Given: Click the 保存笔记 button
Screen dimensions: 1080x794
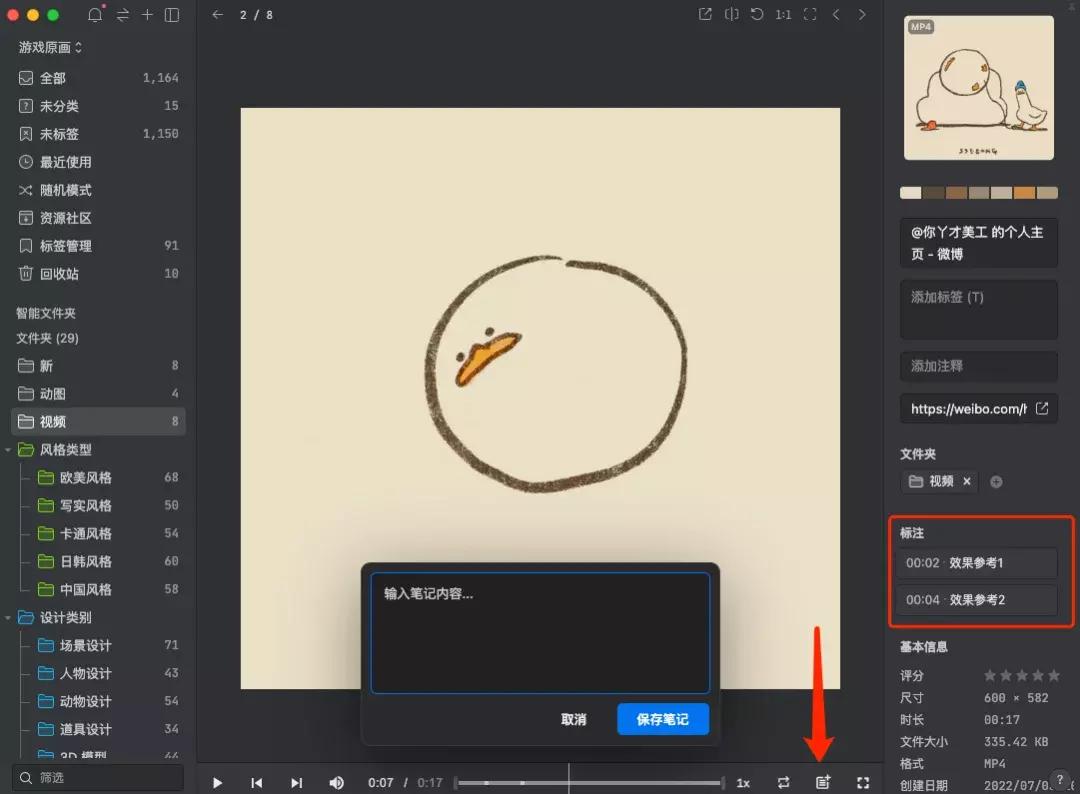Looking at the screenshot, I should tap(663, 719).
